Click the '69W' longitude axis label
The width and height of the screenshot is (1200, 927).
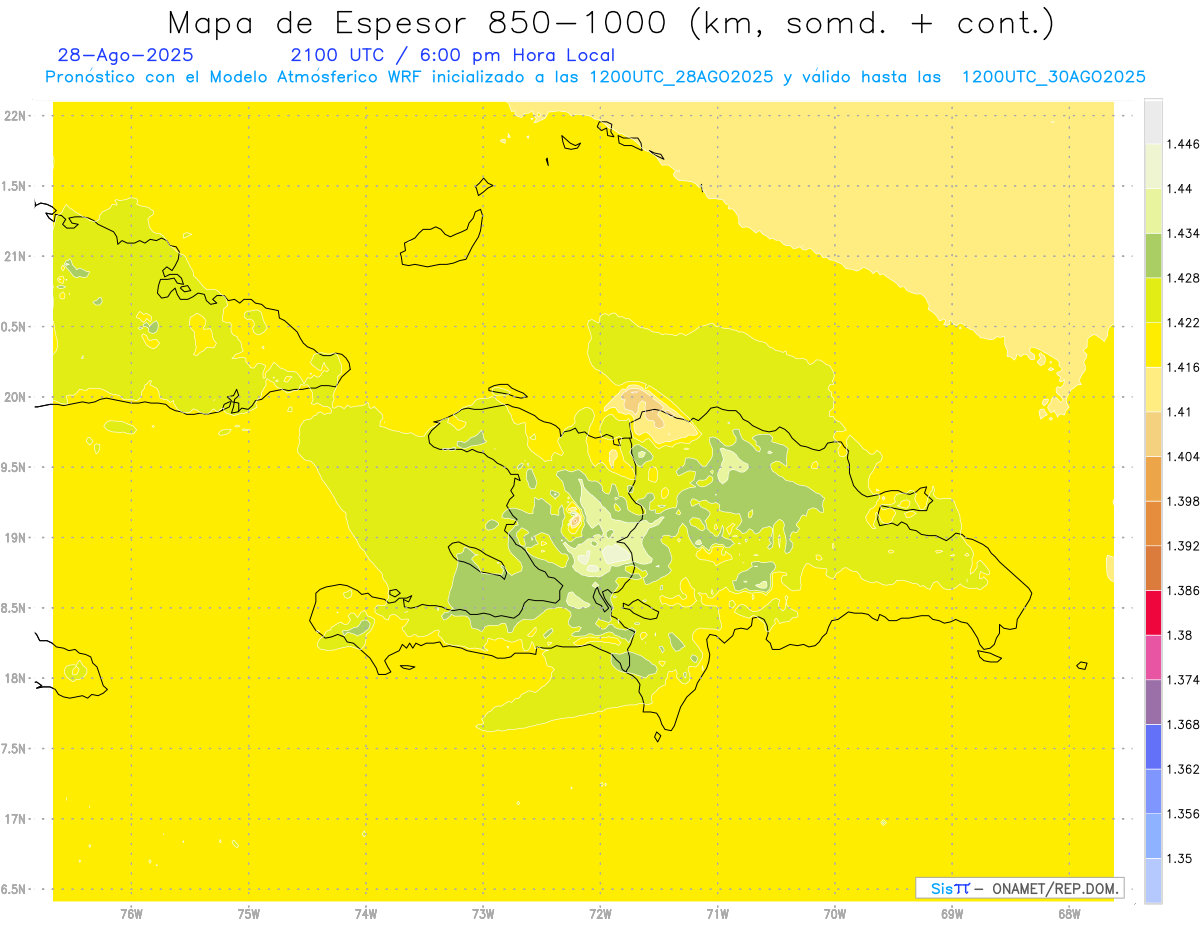point(952,913)
